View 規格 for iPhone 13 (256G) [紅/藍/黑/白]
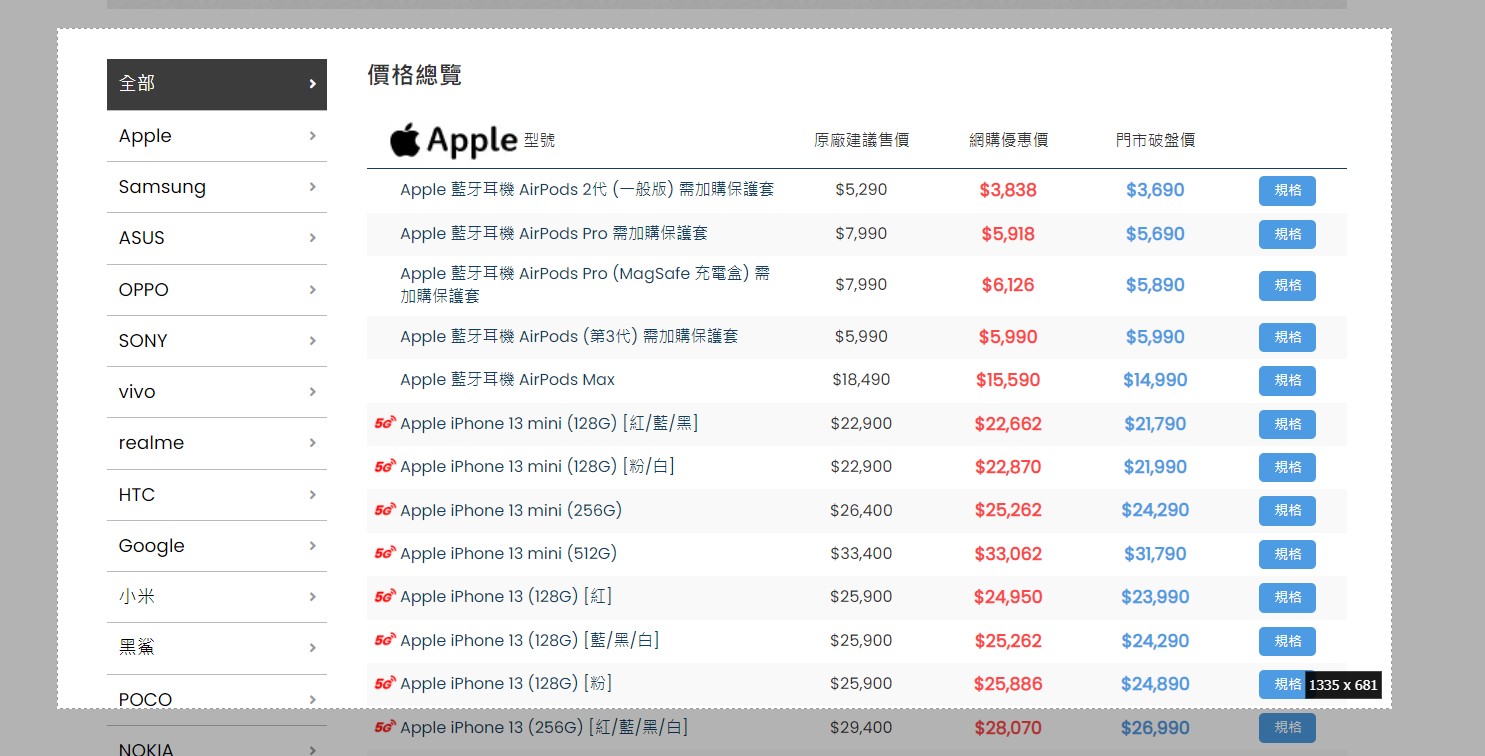The width and height of the screenshot is (1485, 756). [1287, 728]
